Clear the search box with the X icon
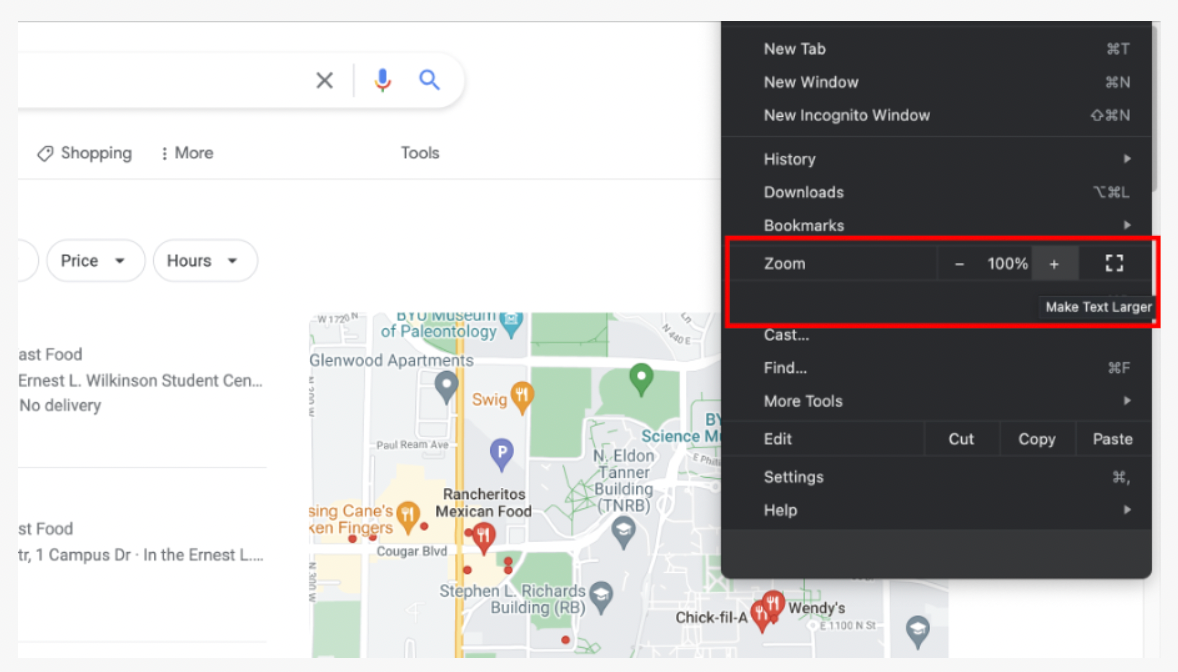Viewport: 1178px width, 672px height. point(325,80)
